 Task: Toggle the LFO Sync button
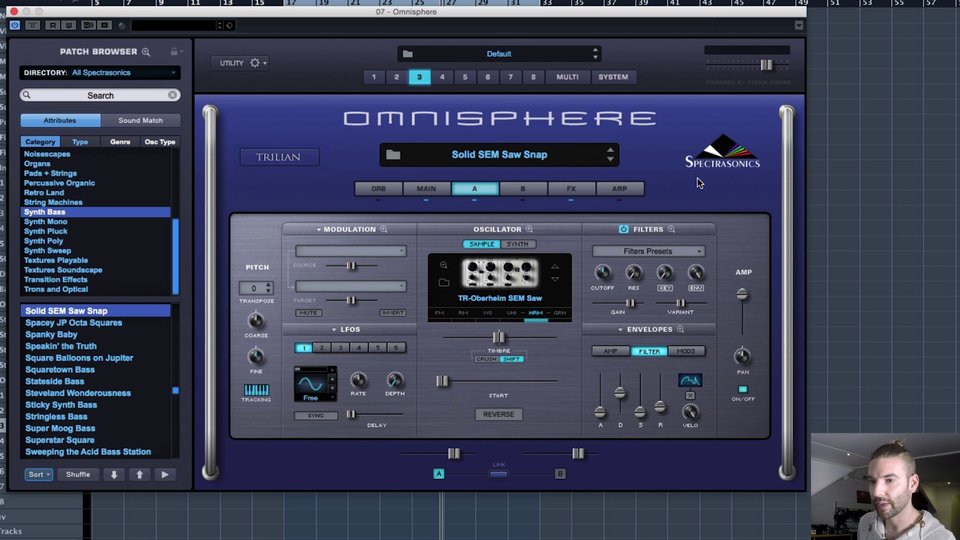pyautogui.click(x=316, y=415)
